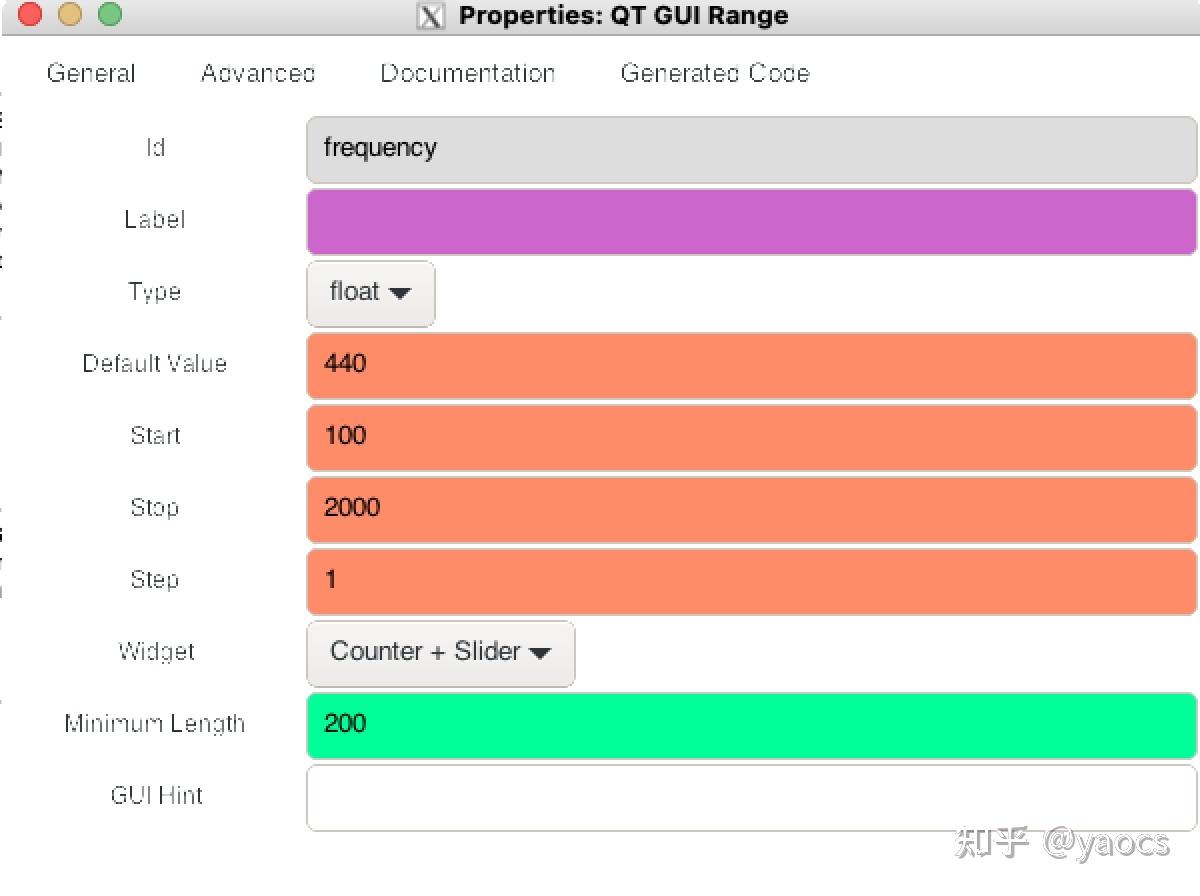This screenshot has height=896, width=1200.
Task: Click the Id field containing frequency
Action: point(750,149)
